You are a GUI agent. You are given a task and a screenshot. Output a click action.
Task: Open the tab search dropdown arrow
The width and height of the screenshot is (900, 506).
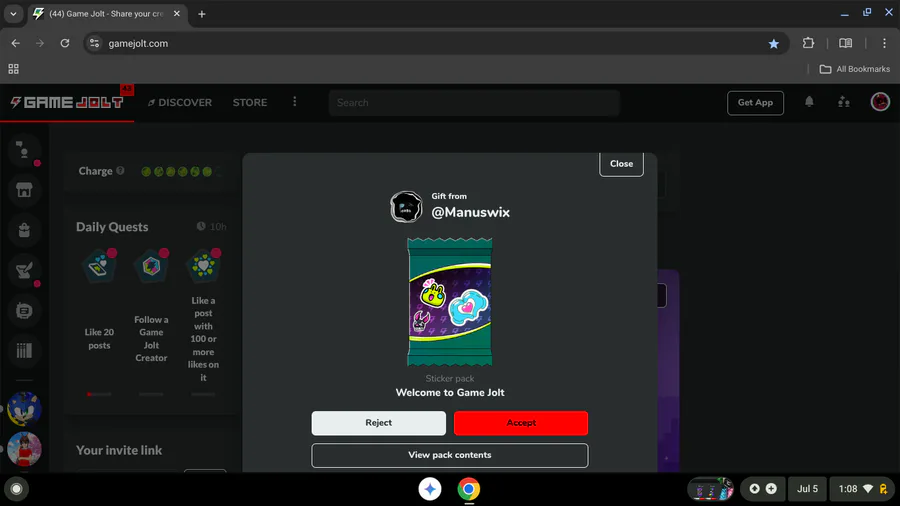tap(13, 14)
